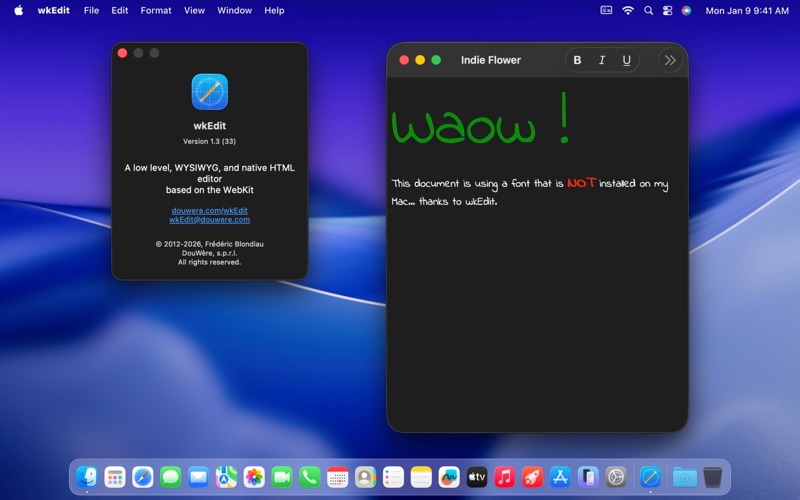Open Notes from the Dock
Image resolution: width=800 pixels, height=500 pixels.
(x=421, y=478)
